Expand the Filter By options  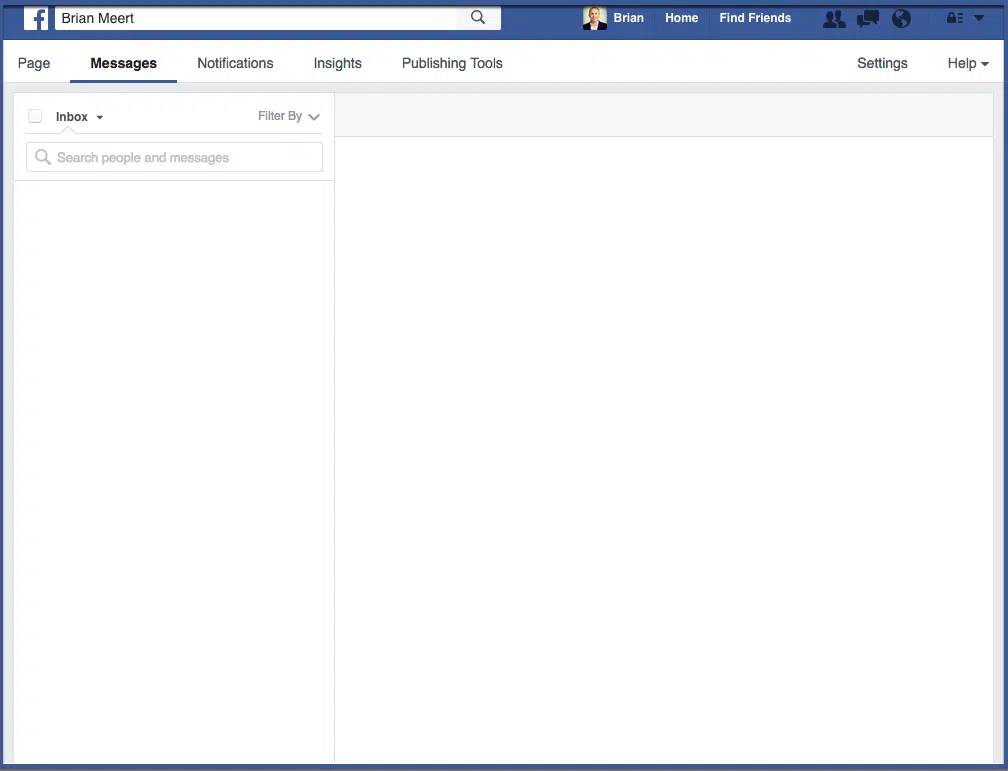tap(289, 116)
